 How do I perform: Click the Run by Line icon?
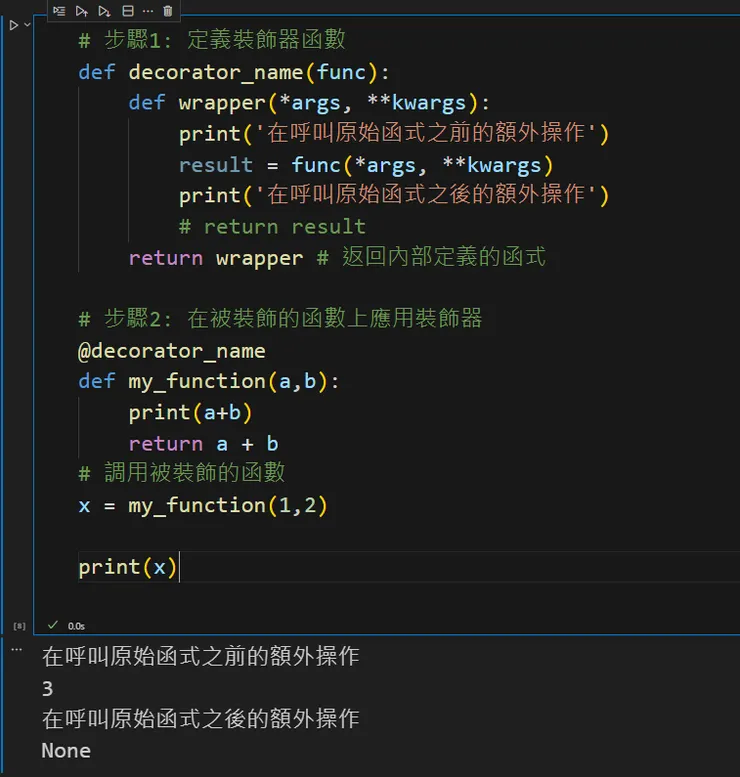[59, 11]
